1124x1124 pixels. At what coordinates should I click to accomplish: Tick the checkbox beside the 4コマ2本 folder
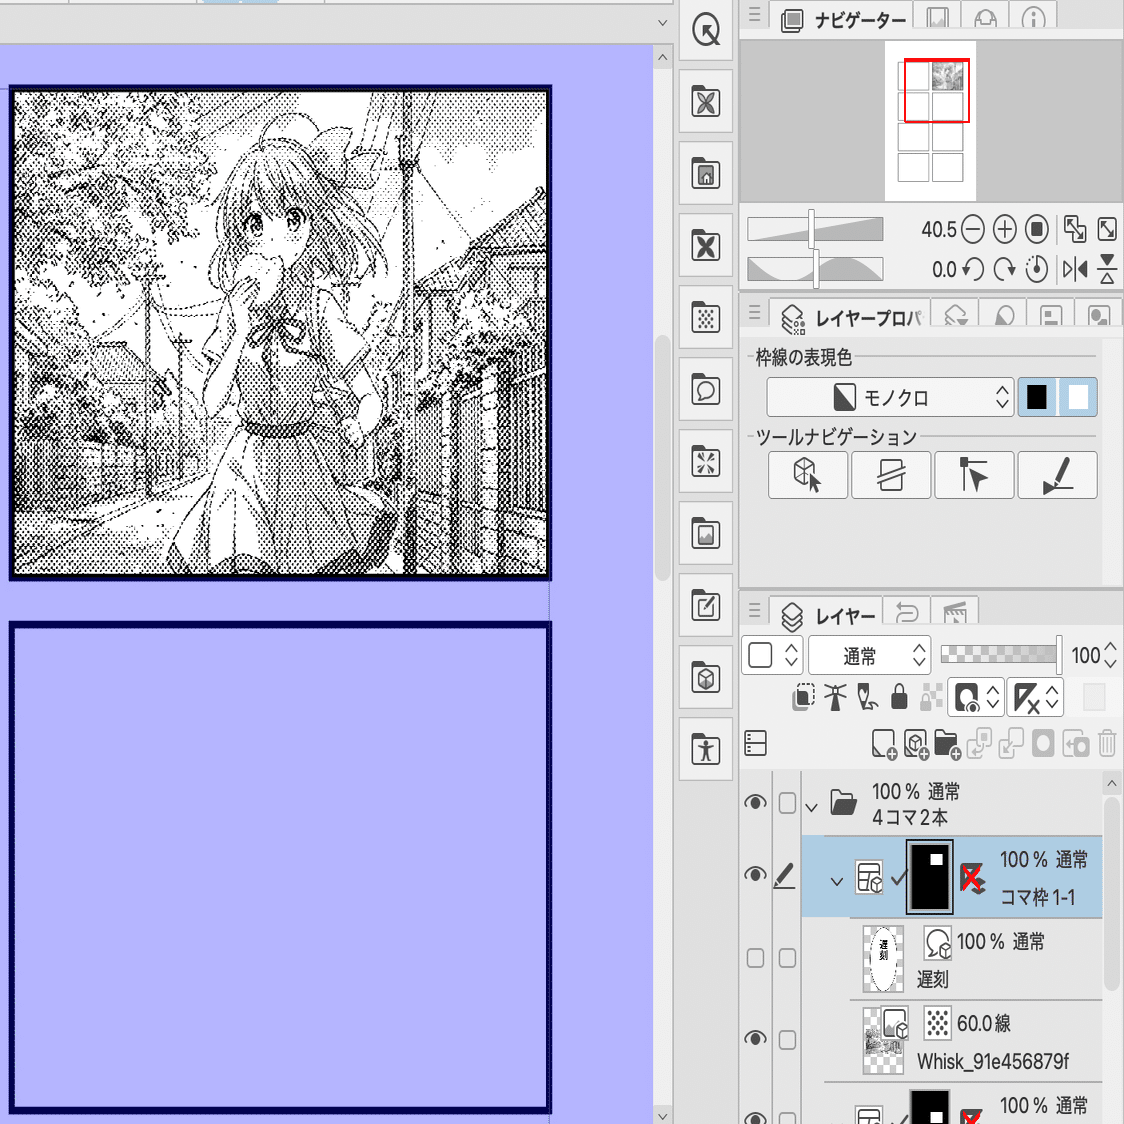point(787,803)
